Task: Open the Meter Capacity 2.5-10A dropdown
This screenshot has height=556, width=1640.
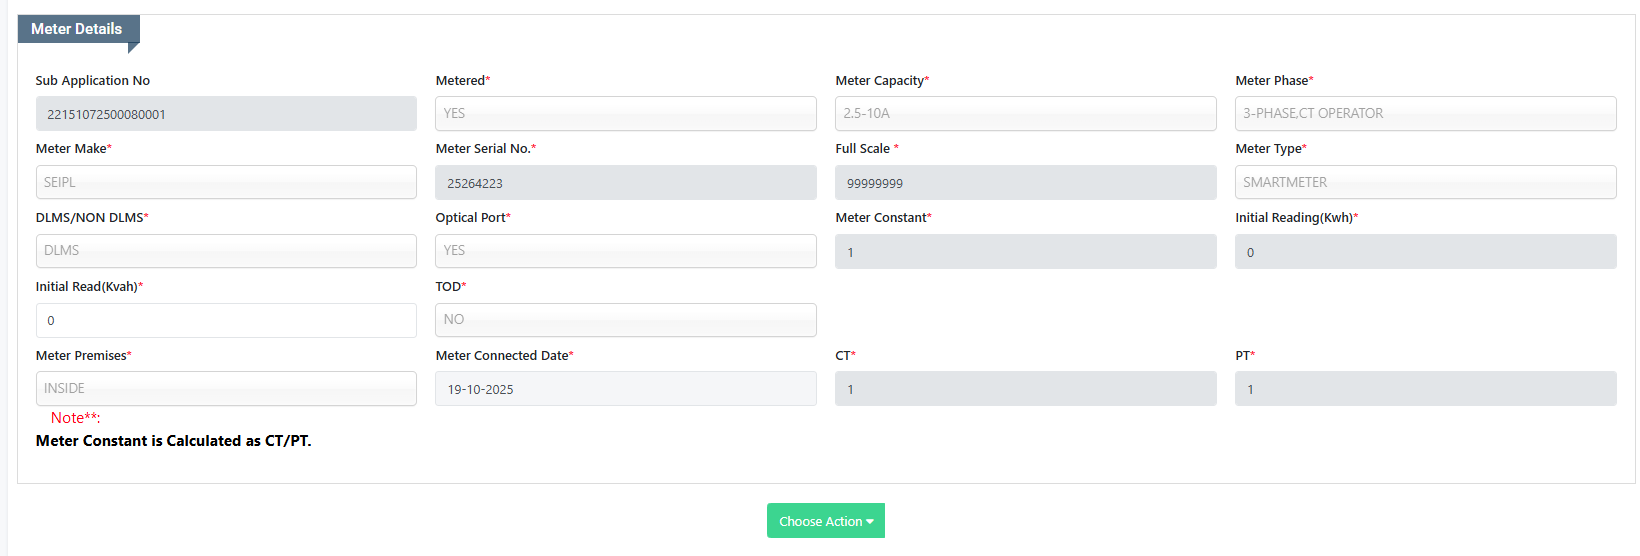Action: (x=1025, y=114)
